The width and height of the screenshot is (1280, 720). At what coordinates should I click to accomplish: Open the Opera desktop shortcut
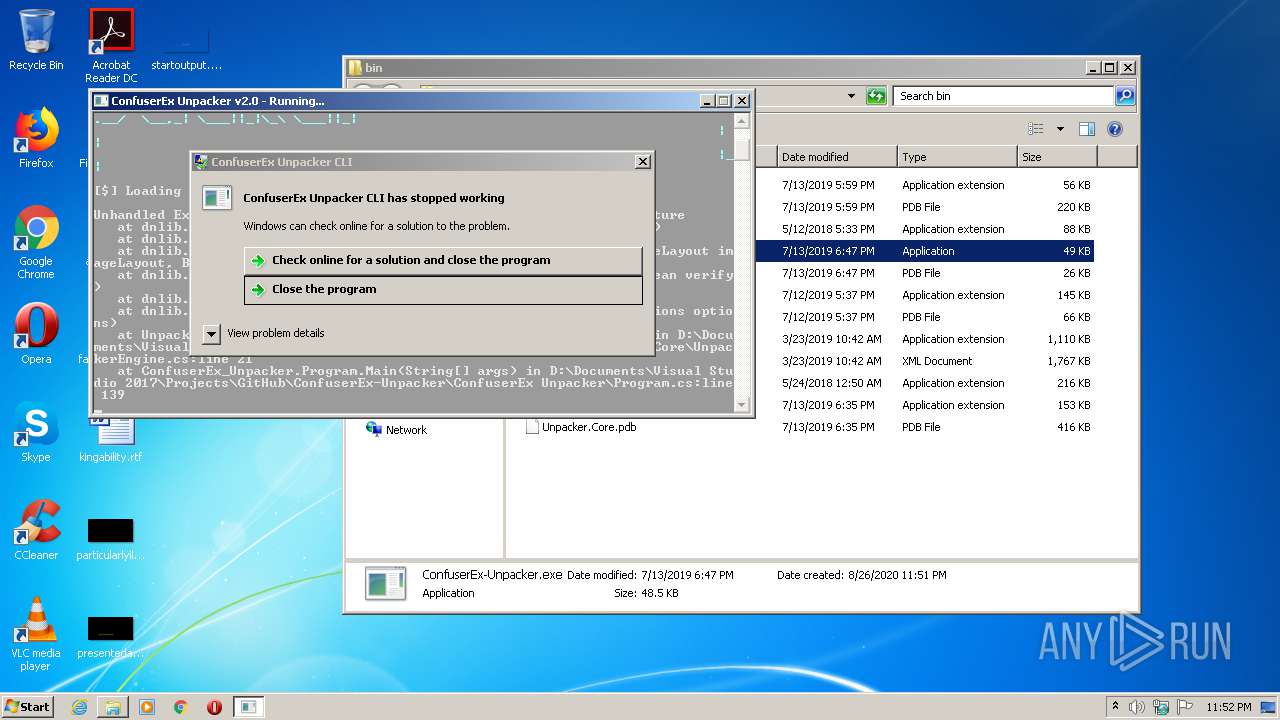tap(36, 334)
